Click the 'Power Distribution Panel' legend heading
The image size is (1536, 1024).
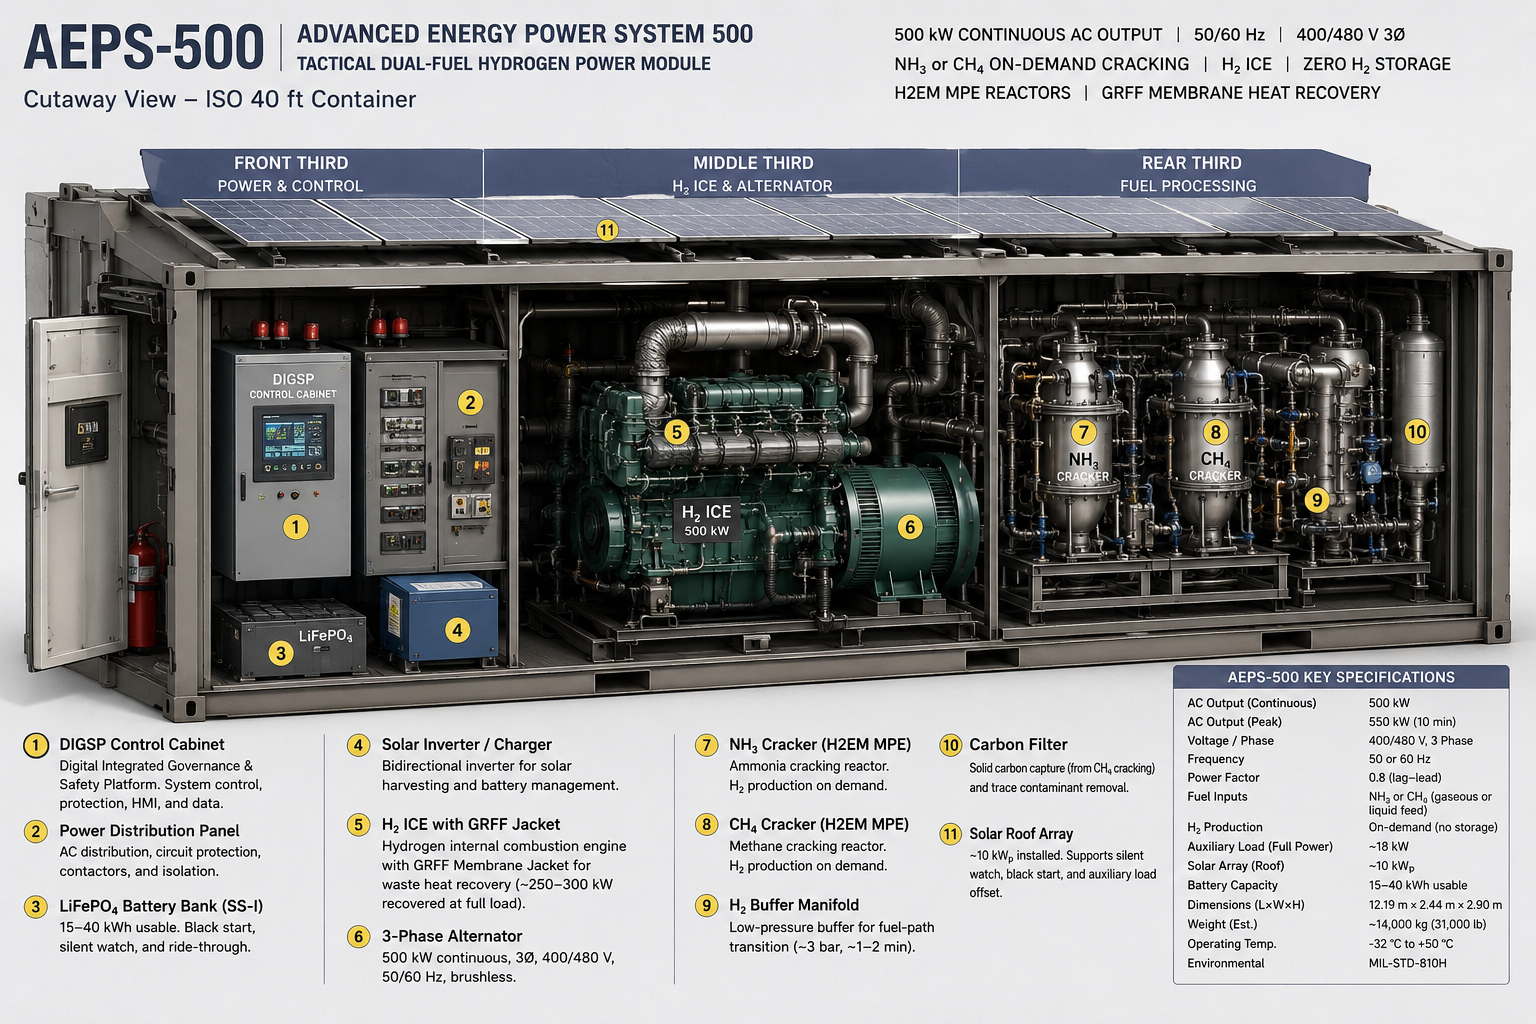tap(149, 831)
